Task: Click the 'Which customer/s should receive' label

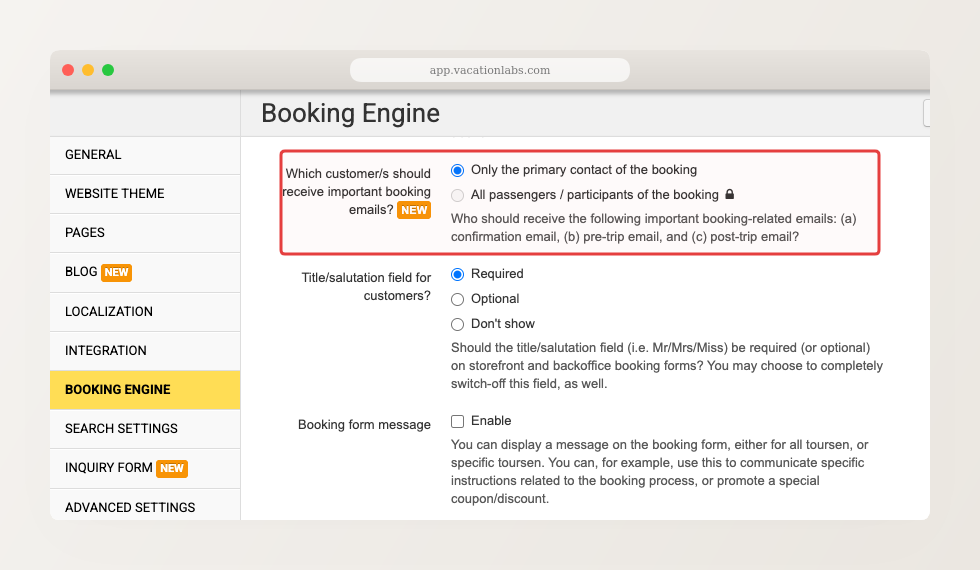Action: coord(357,192)
